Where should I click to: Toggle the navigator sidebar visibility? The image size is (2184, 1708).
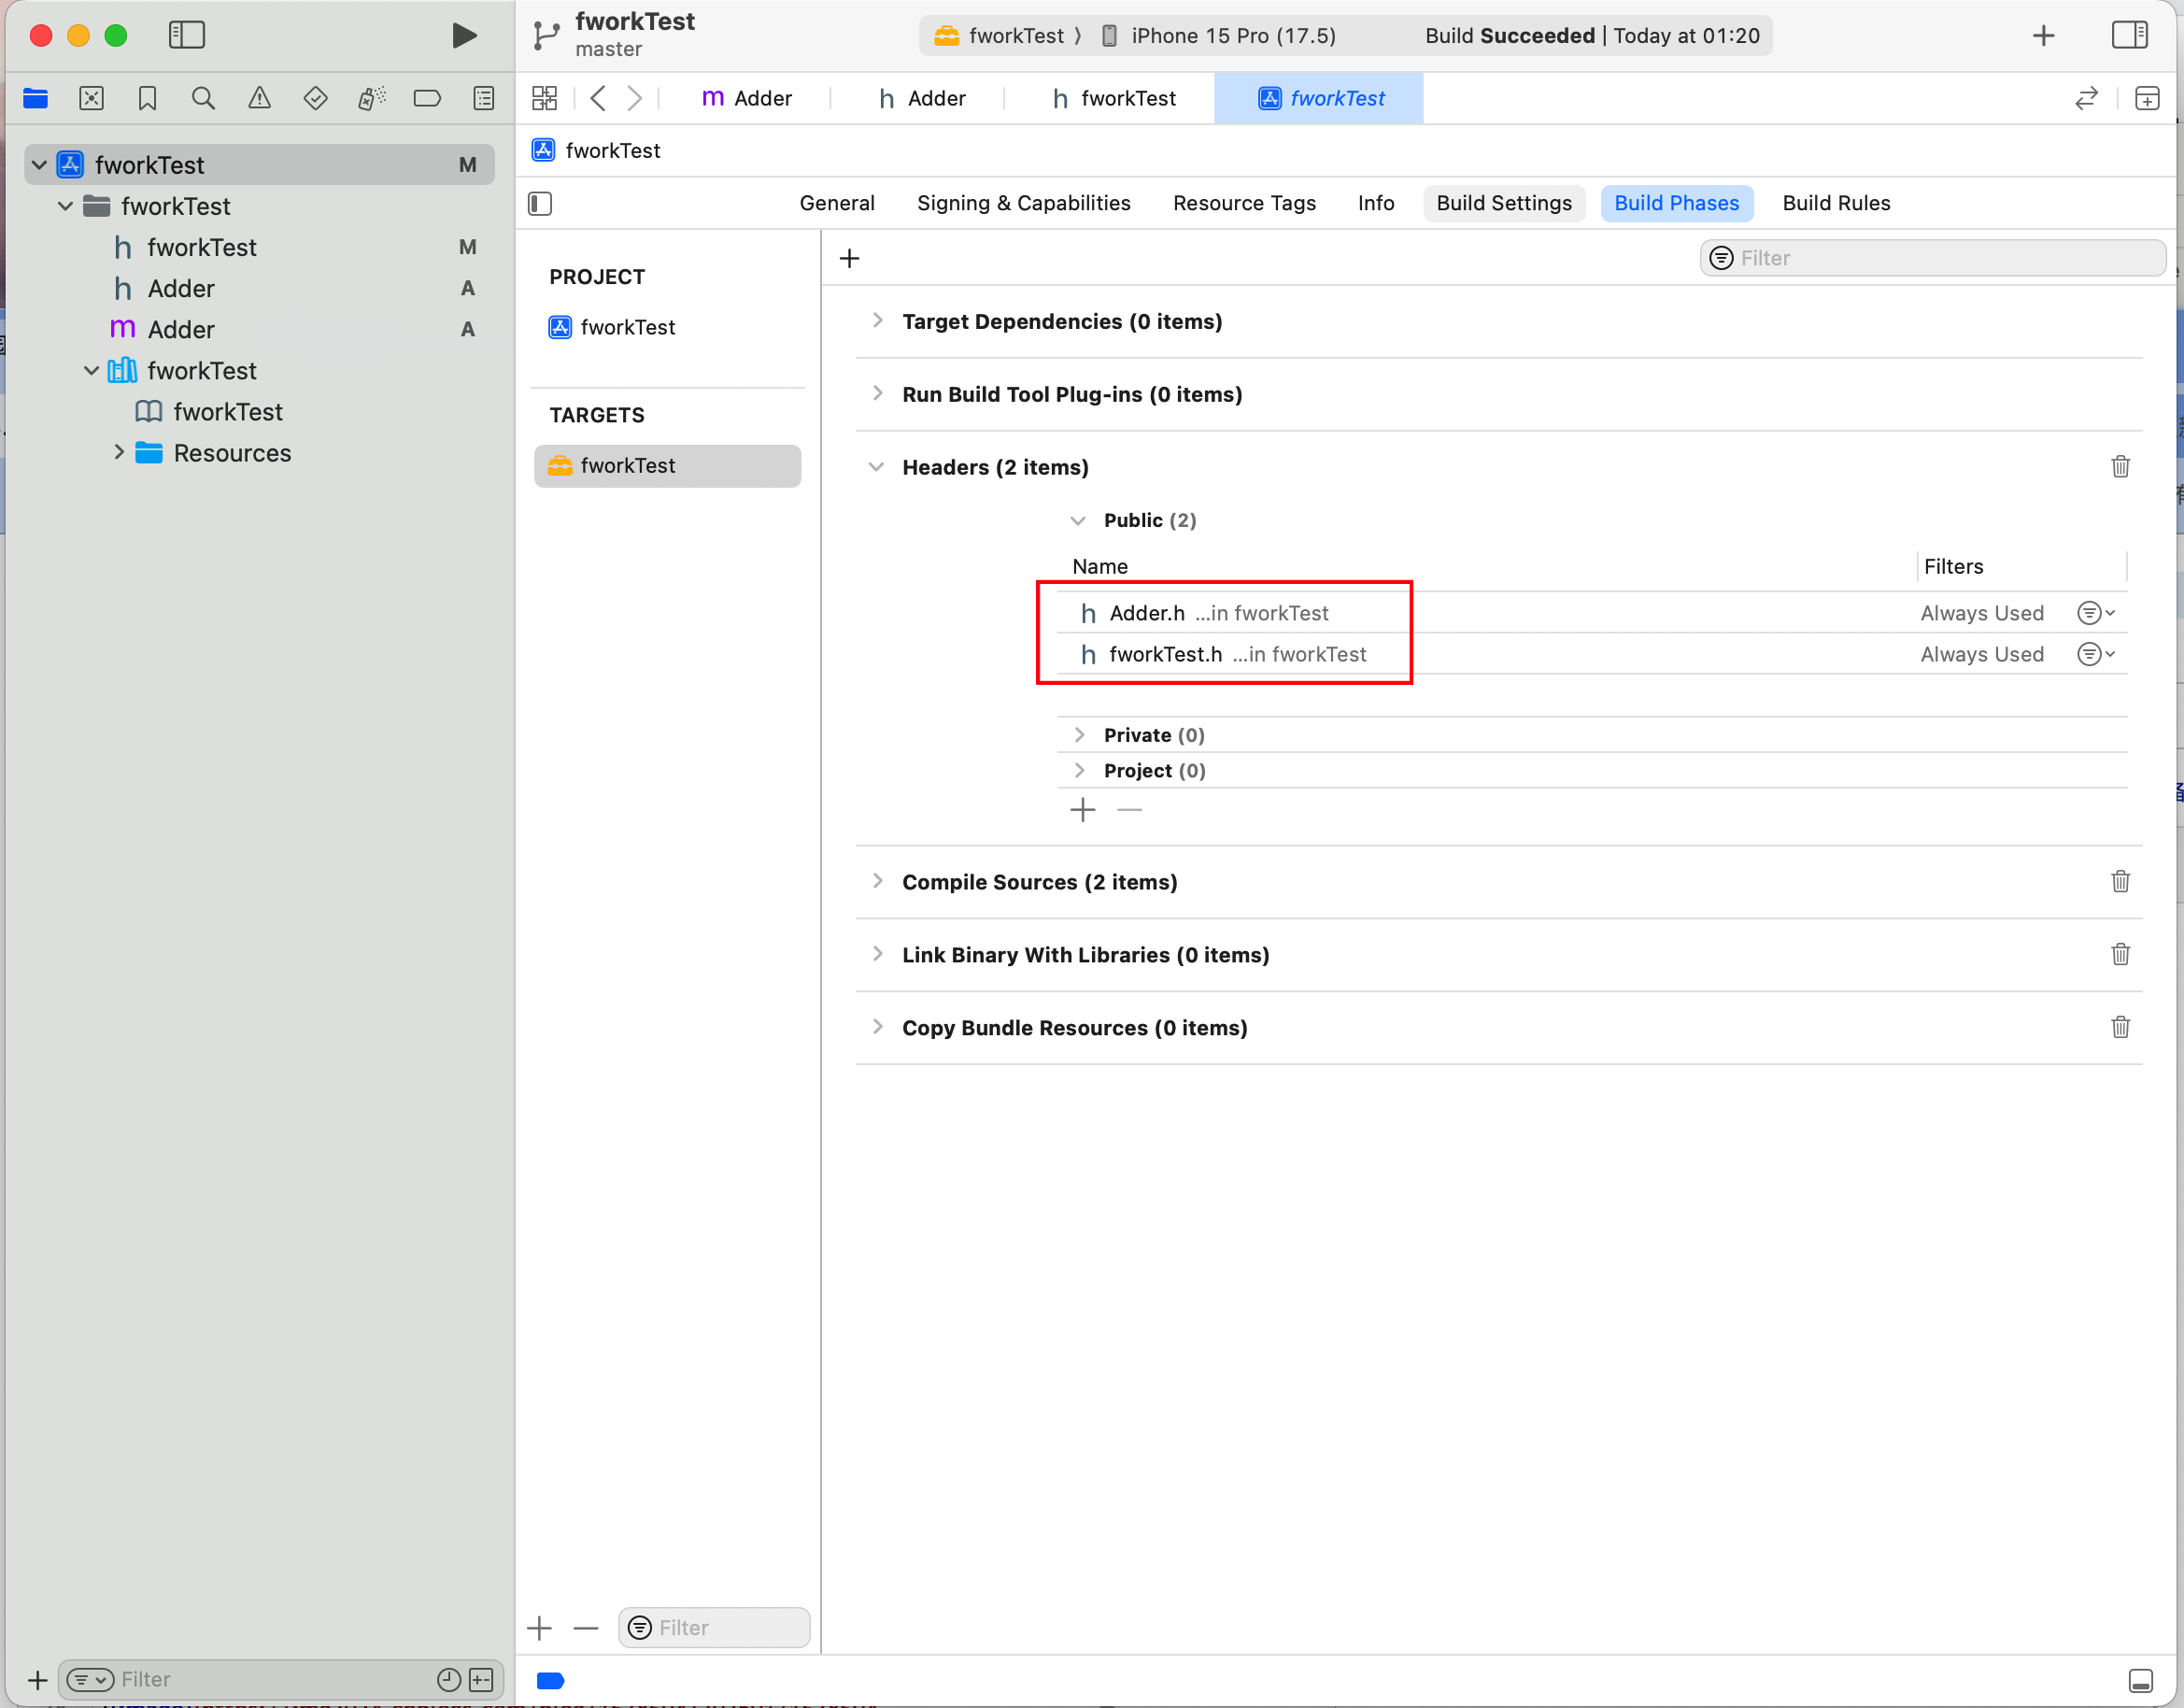pos(187,36)
